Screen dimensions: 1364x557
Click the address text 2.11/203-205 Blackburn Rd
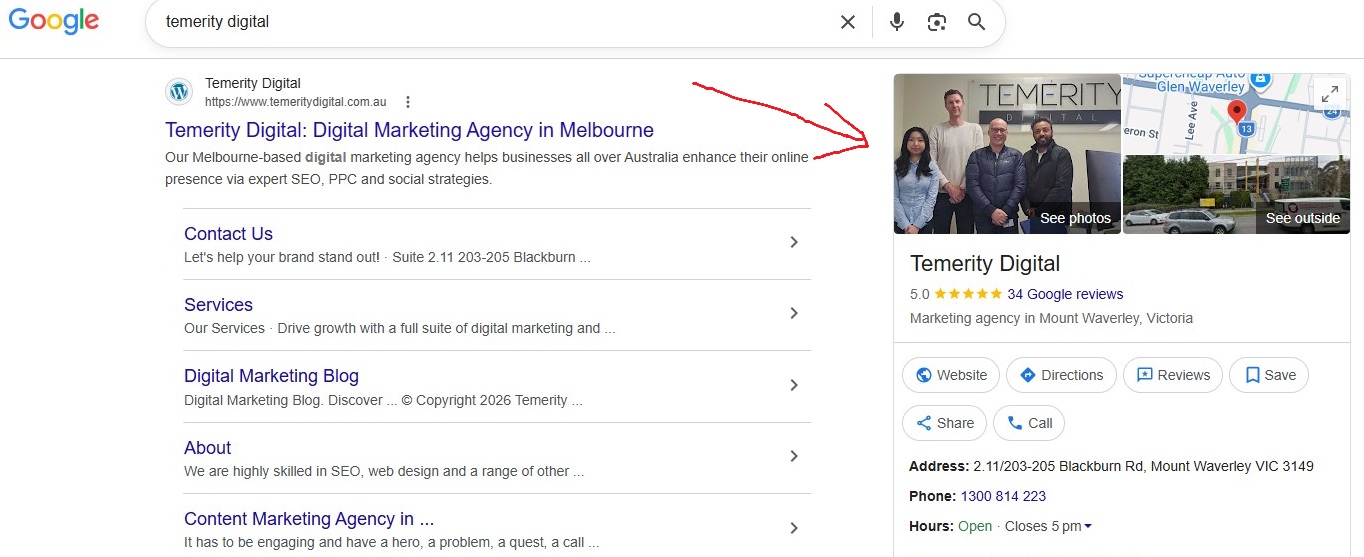coord(1058,466)
